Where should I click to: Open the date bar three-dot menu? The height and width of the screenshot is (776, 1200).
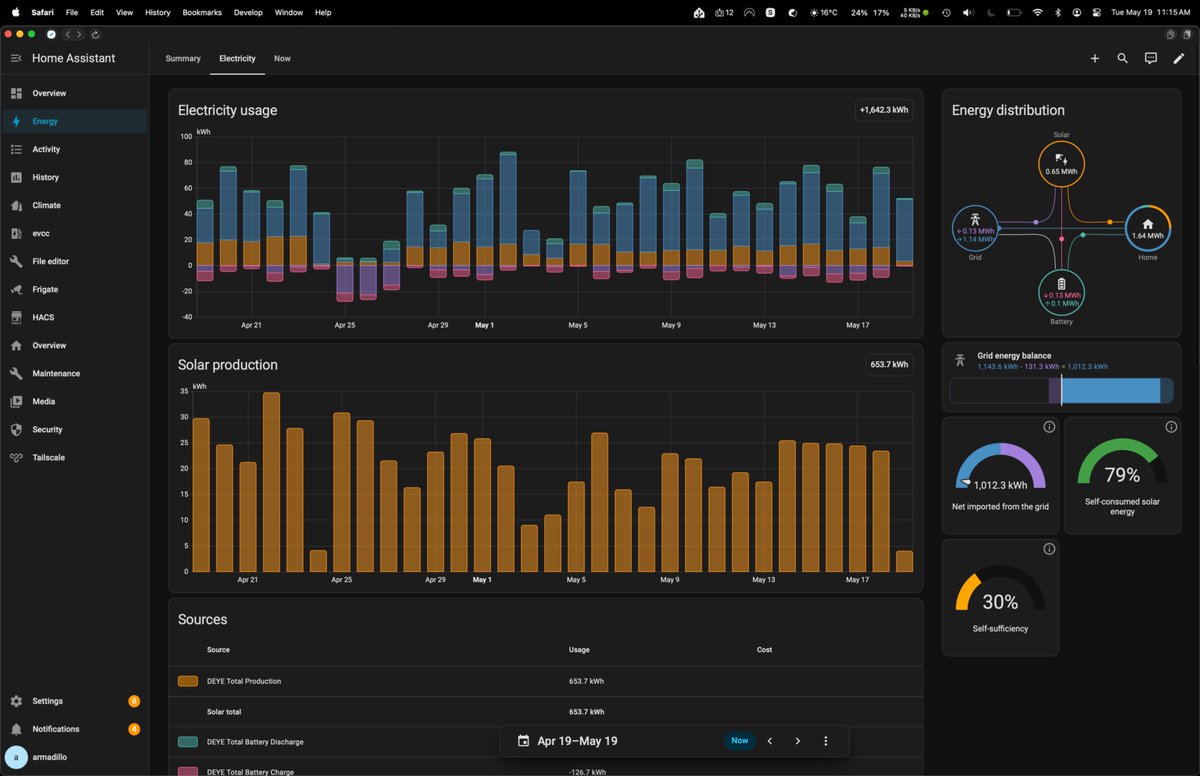pos(826,741)
